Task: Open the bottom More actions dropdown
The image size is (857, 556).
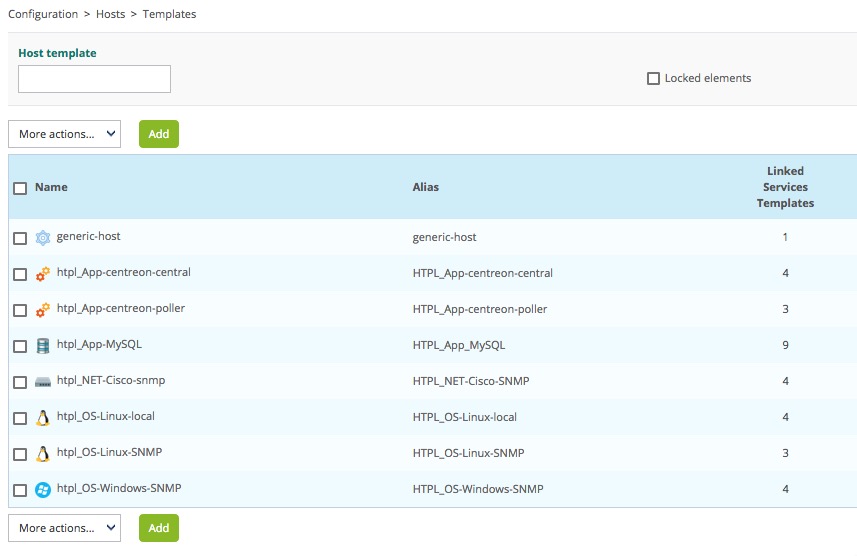Action: pyautogui.click(x=64, y=528)
